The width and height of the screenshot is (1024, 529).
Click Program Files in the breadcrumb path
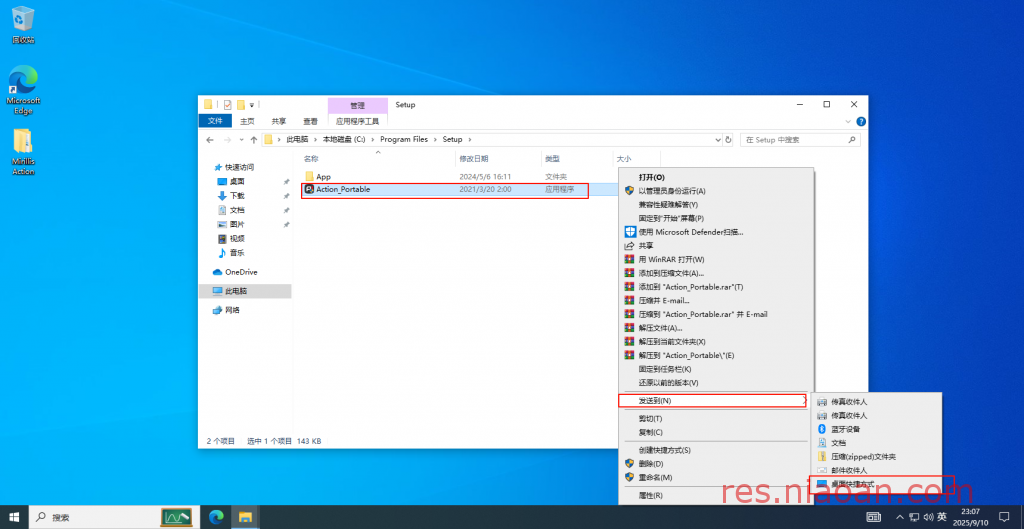[x=404, y=140]
